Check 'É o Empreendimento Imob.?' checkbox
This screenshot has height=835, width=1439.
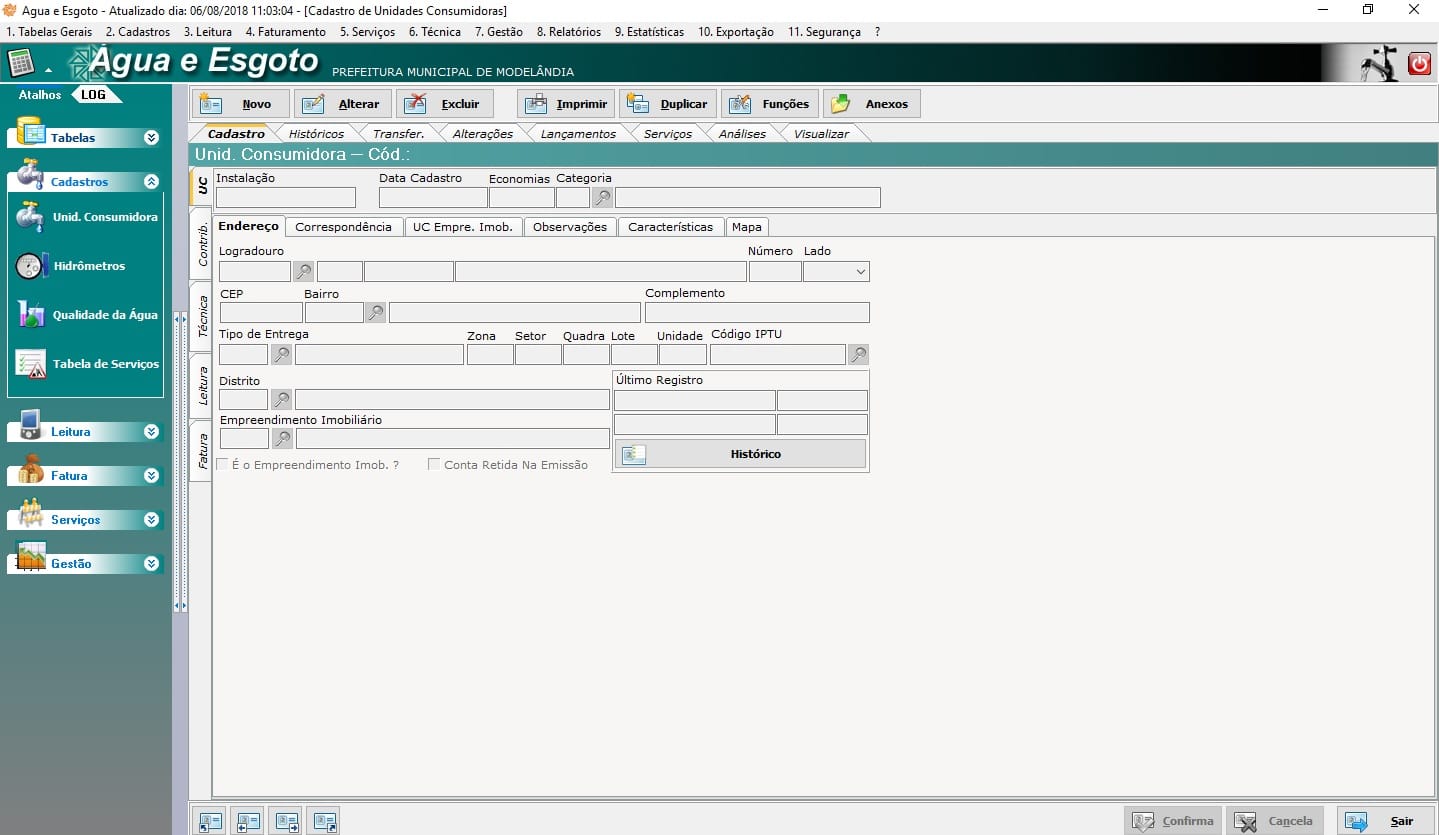pos(222,465)
